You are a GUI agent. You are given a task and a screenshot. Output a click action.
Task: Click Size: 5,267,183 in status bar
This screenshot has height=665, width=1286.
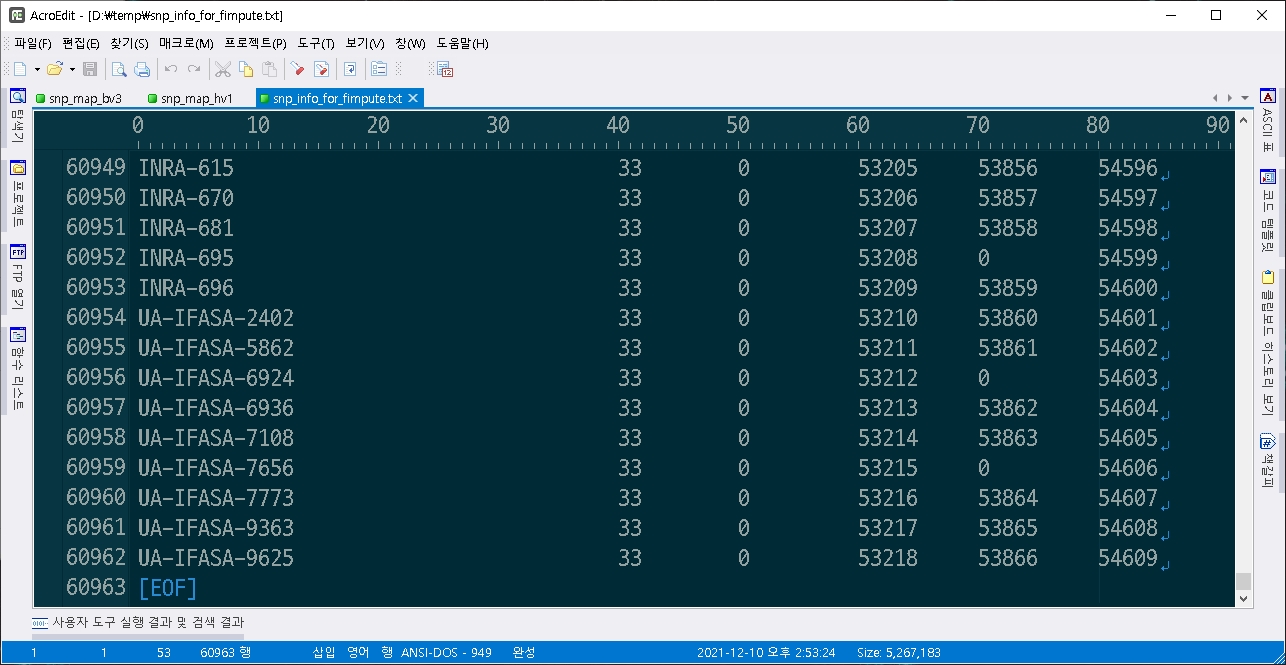click(x=898, y=652)
